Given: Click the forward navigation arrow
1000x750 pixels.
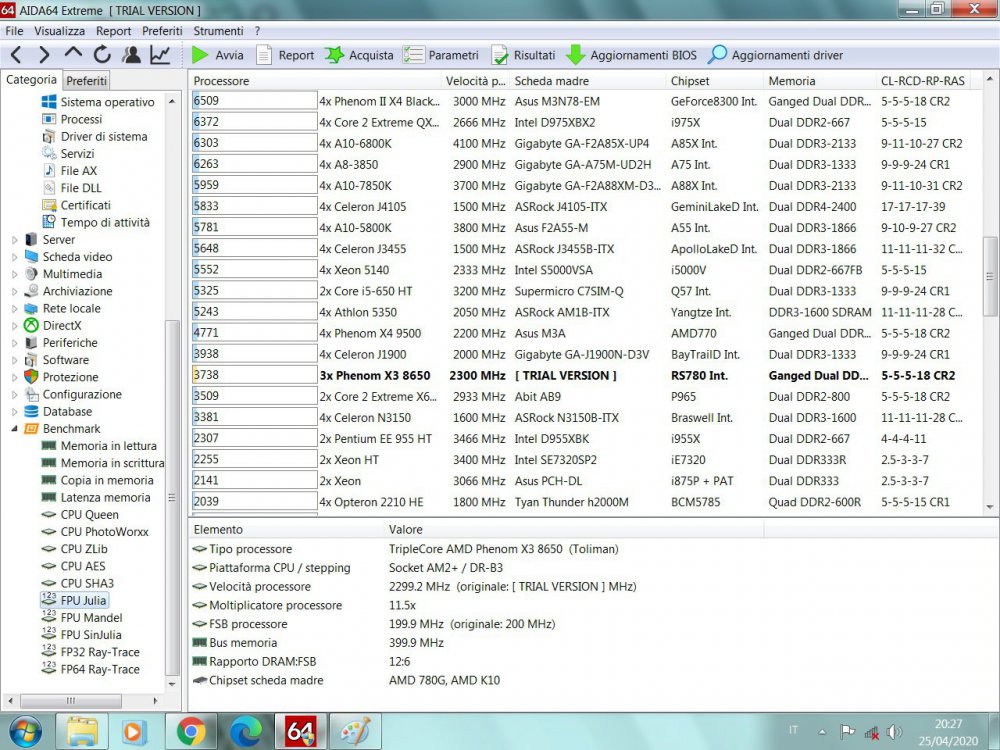Looking at the screenshot, I should (45, 55).
